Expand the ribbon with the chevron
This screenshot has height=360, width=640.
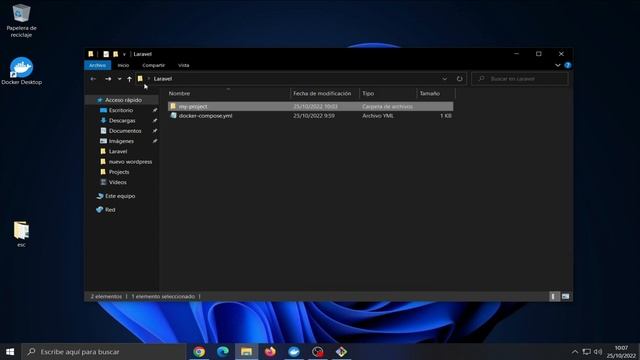coord(558,65)
